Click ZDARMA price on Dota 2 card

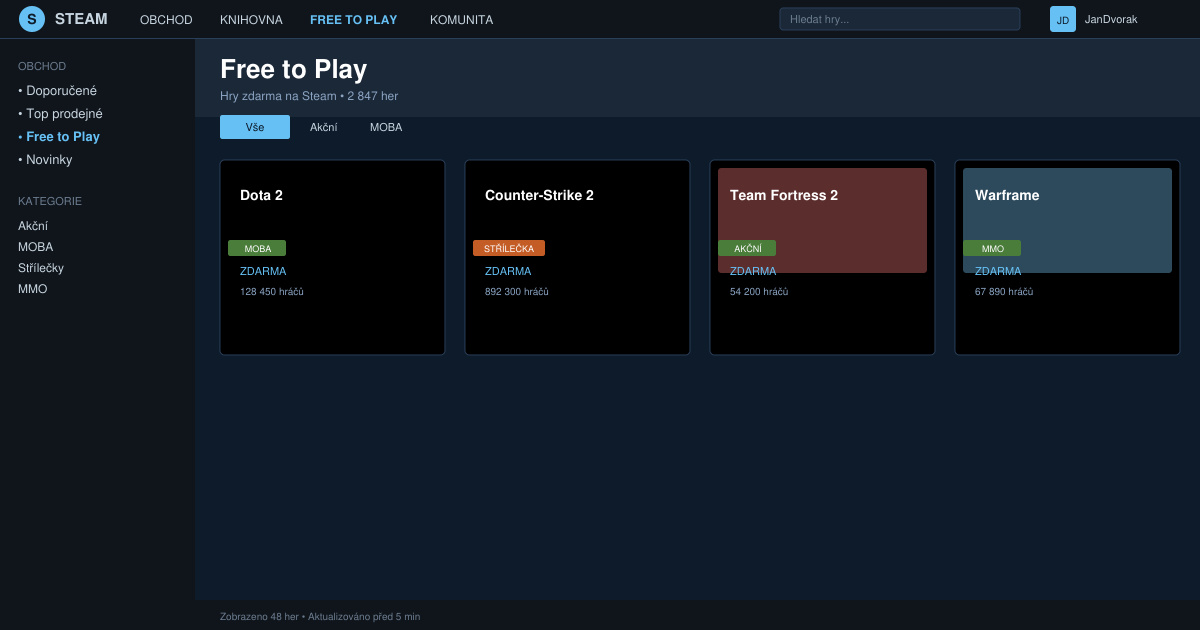(263, 271)
